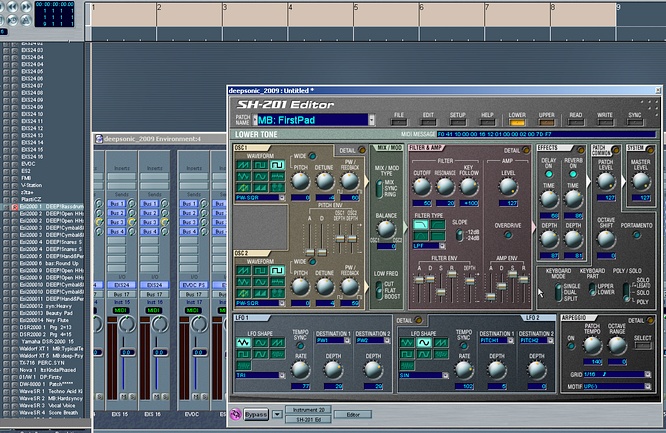Select LFO 1 triangle shape icon
666x433 pixels.
[243, 342]
